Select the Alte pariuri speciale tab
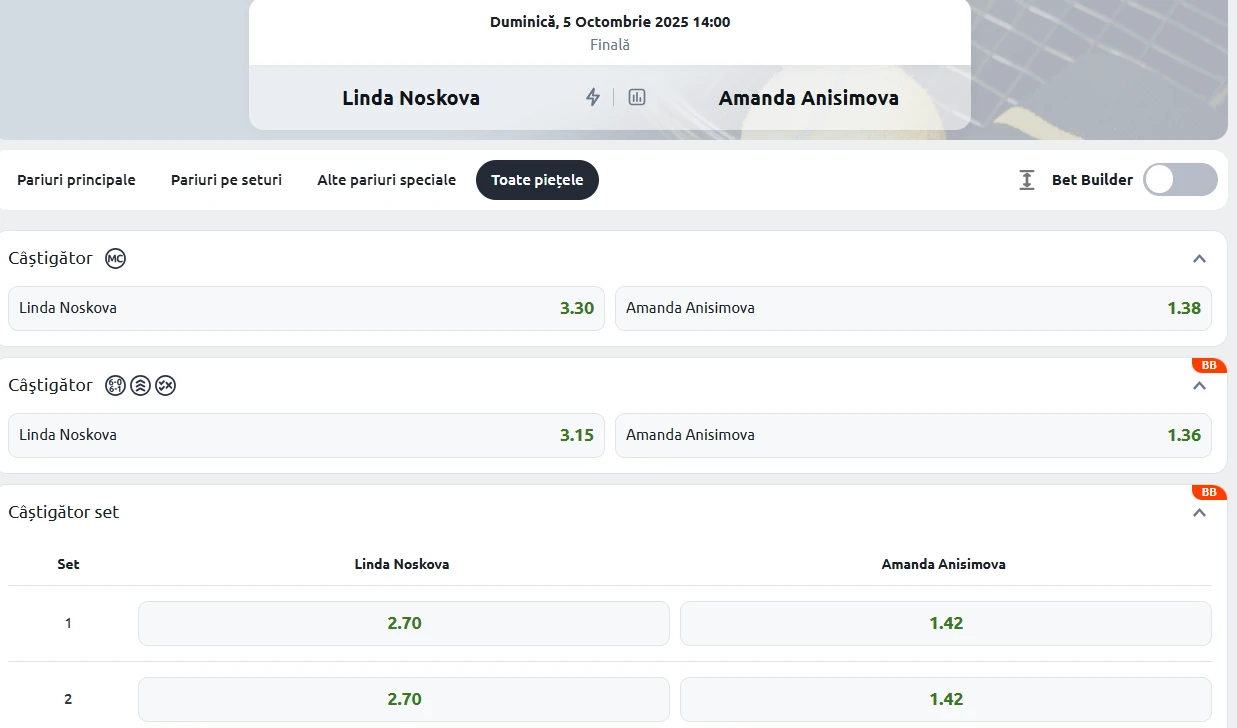 coord(386,180)
